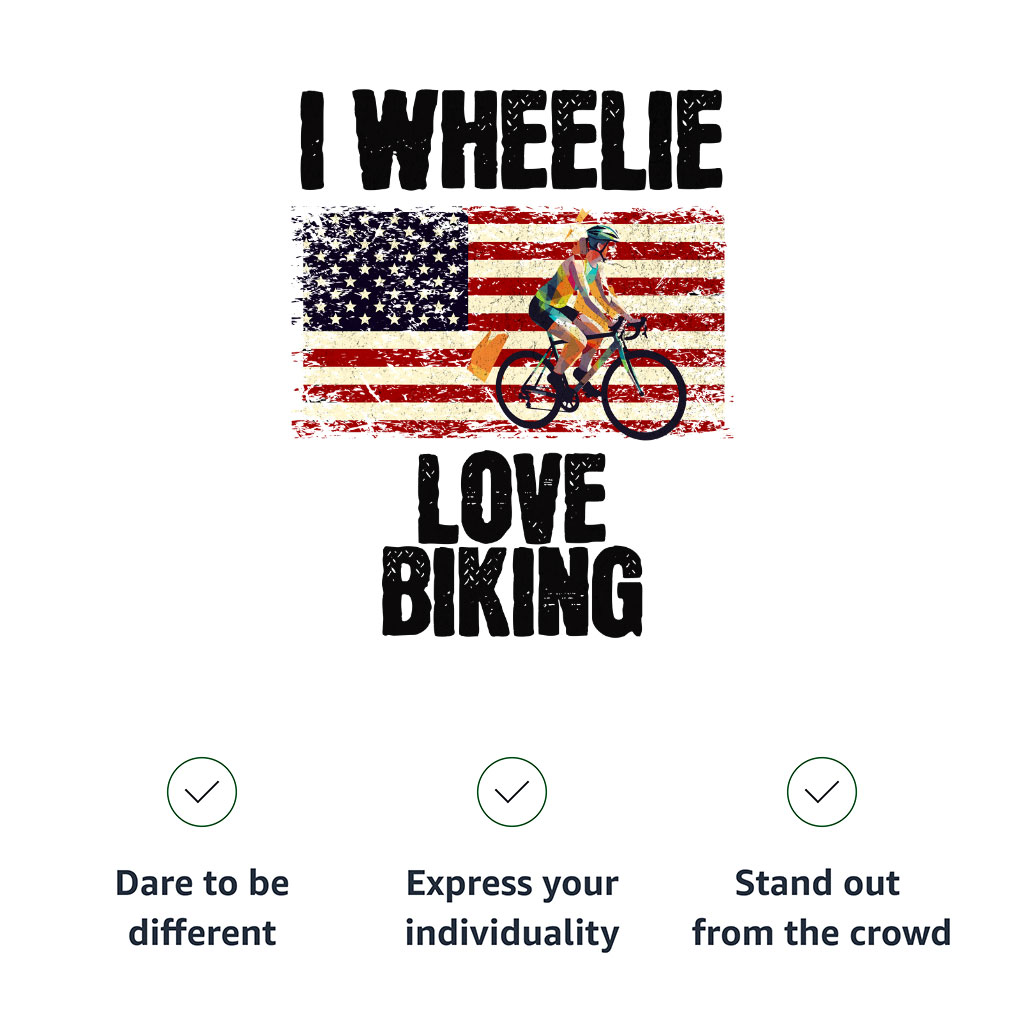Click the bicycle's rear wheel

pyautogui.click(x=529, y=389)
